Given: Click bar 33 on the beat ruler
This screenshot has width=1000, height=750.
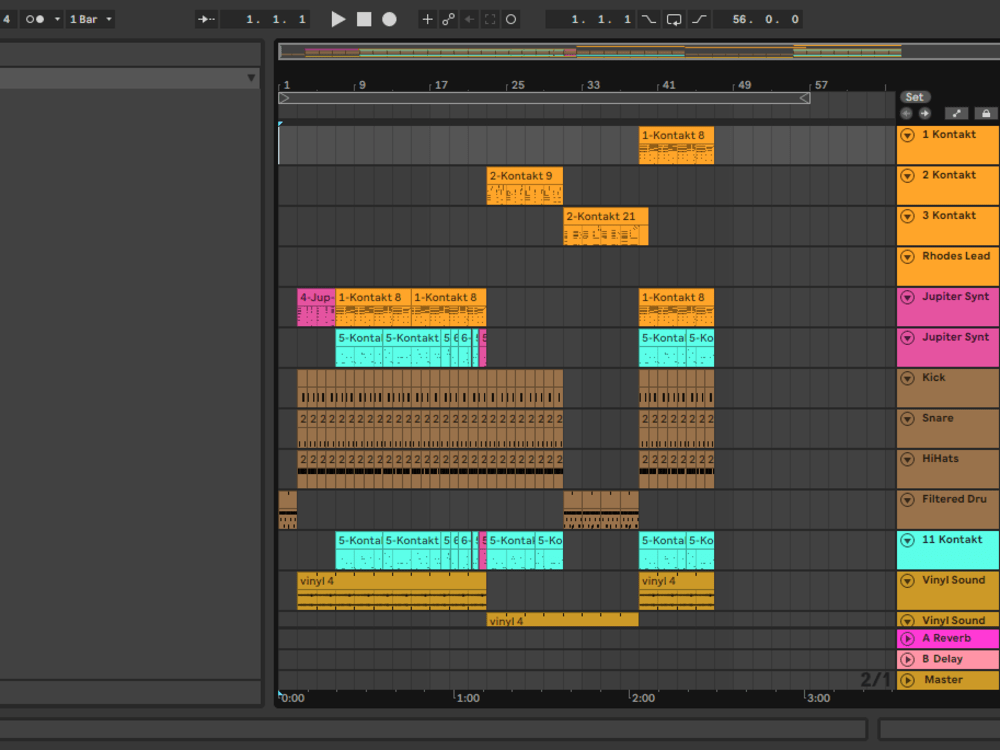Looking at the screenshot, I should click(593, 85).
